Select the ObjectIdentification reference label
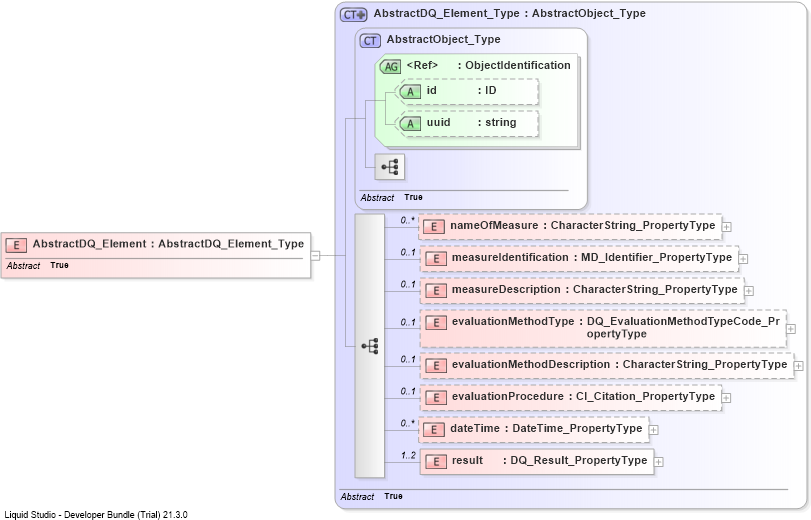Image resolution: width=811 pixels, height=520 pixels. click(488, 65)
